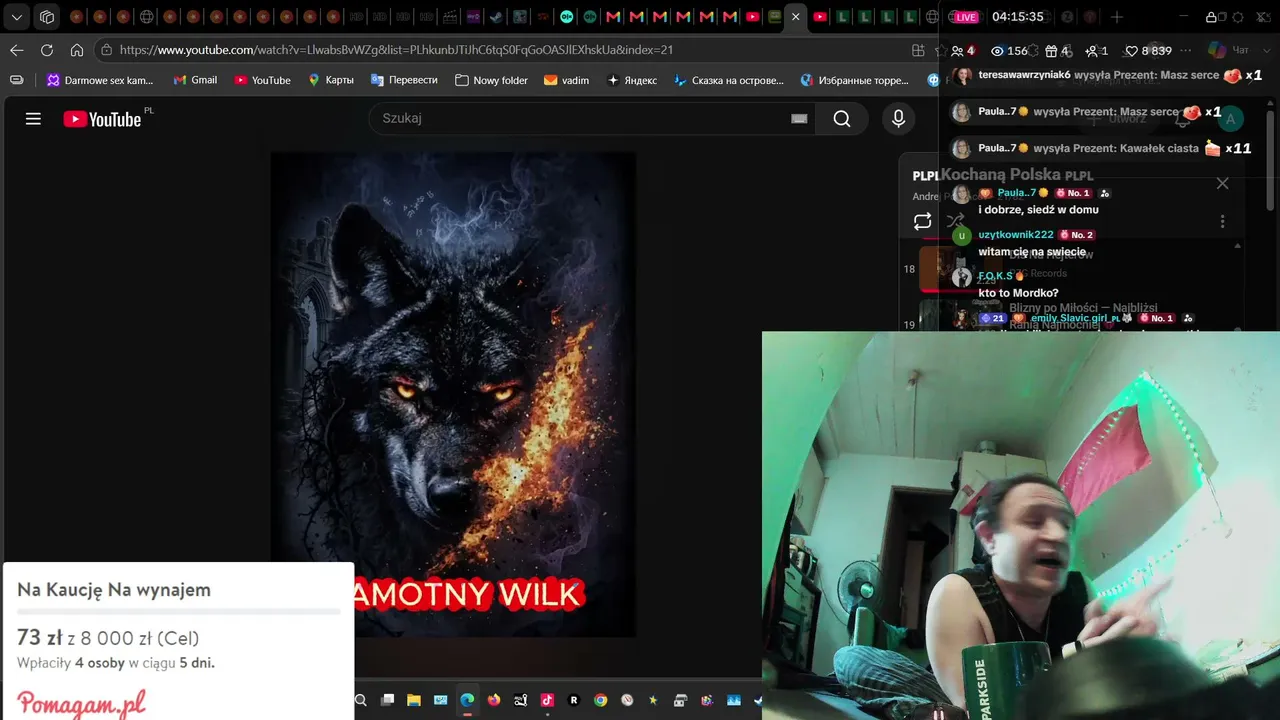
Task: Click the YouTube search magnifier button
Action: (842, 118)
